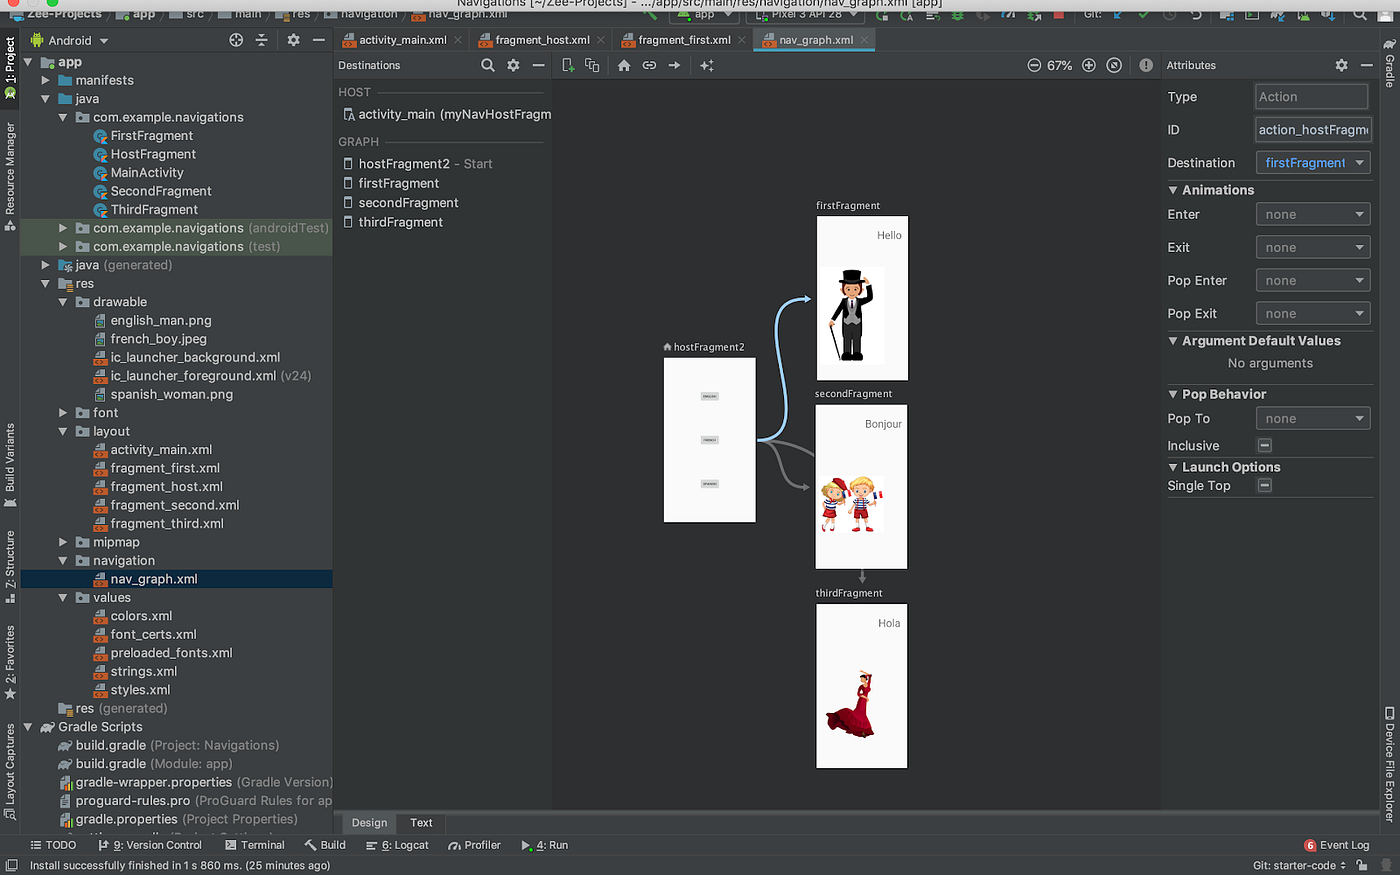Click the Auto Arrange sparkle icon
The height and width of the screenshot is (875, 1400).
tap(707, 65)
